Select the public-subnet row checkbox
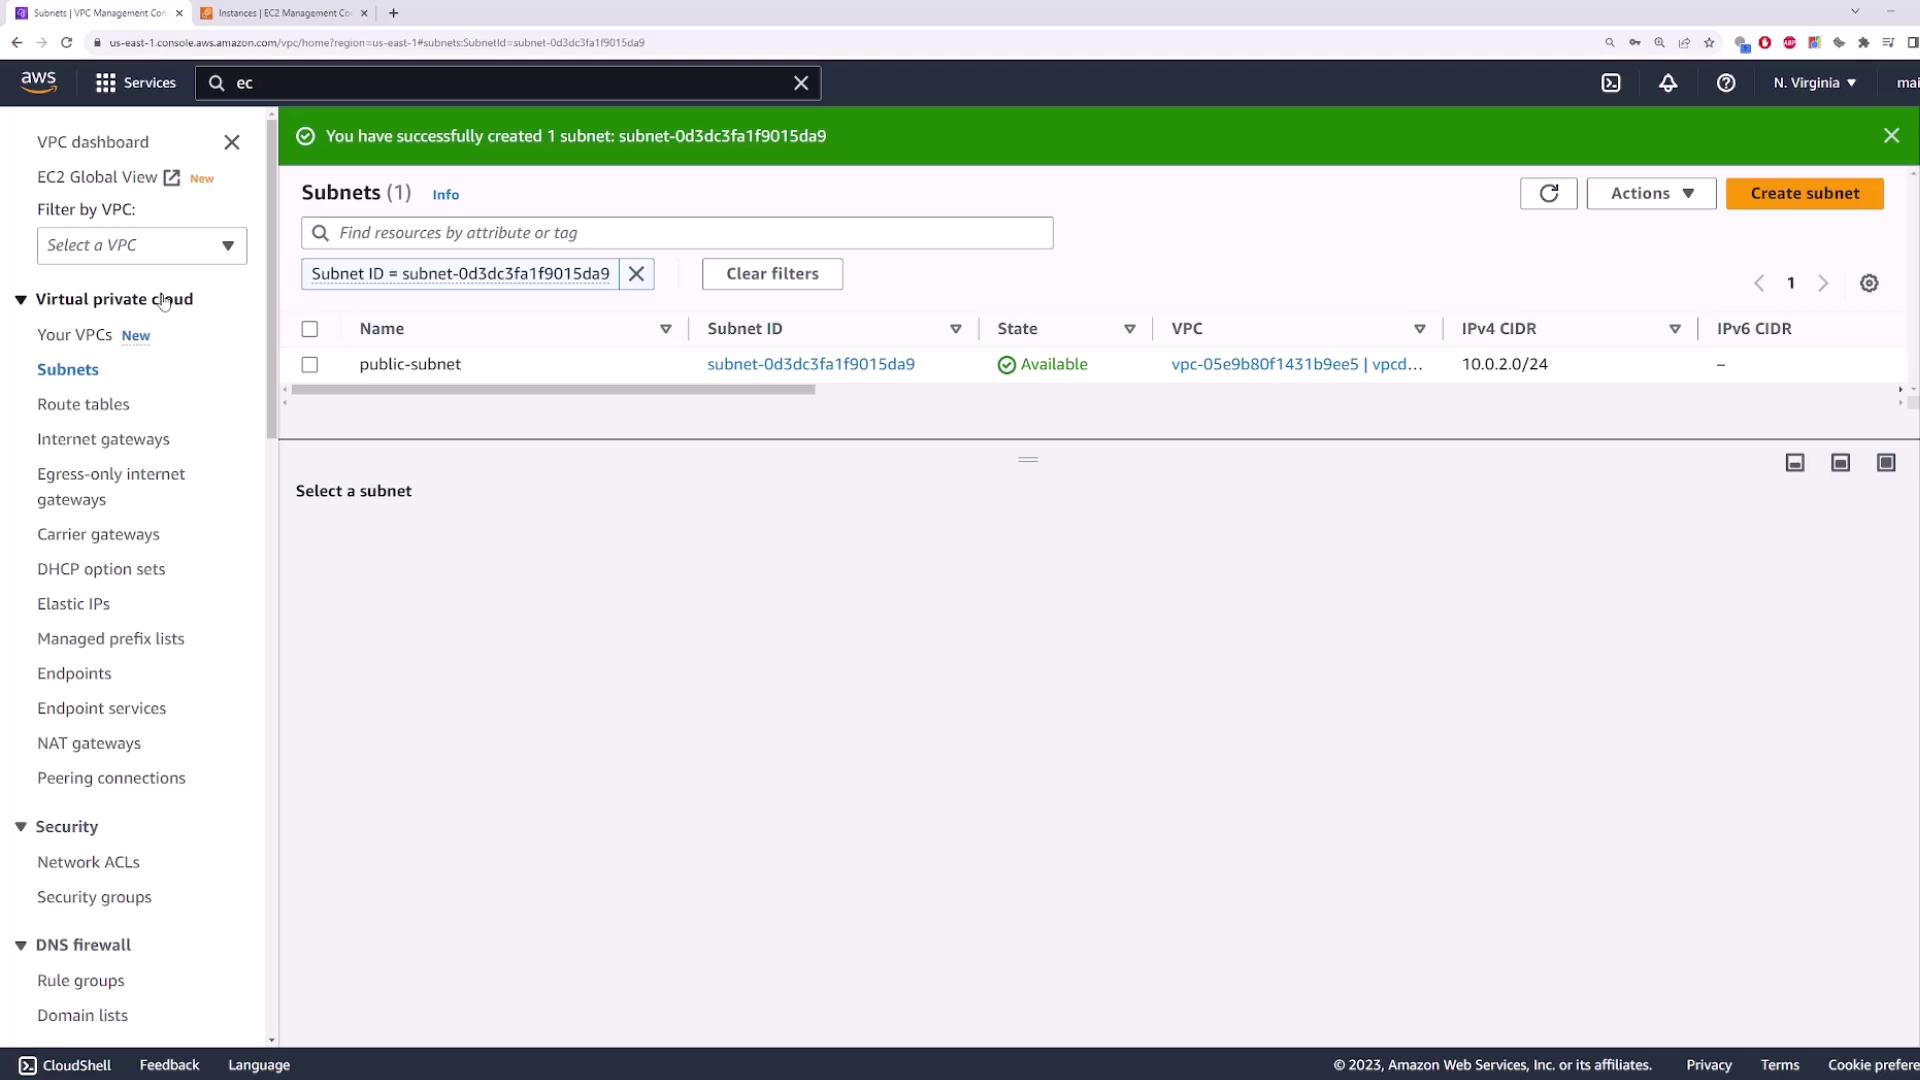 pyautogui.click(x=310, y=365)
